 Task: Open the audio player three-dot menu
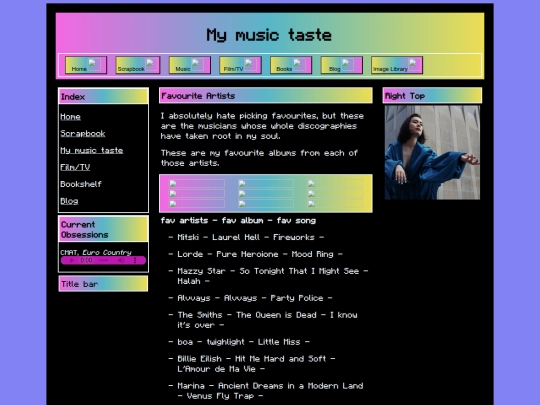(135, 260)
